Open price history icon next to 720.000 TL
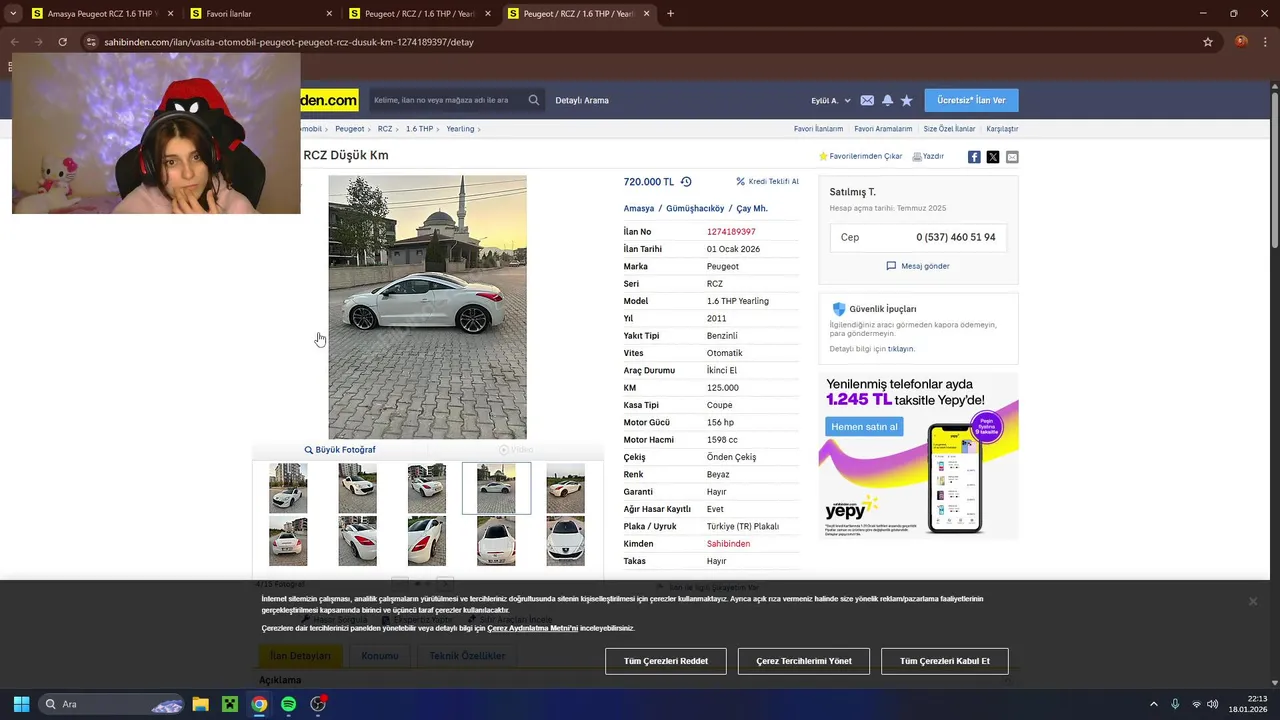Image resolution: width=1280 pixels, height=720 pixels. point(686,182)
